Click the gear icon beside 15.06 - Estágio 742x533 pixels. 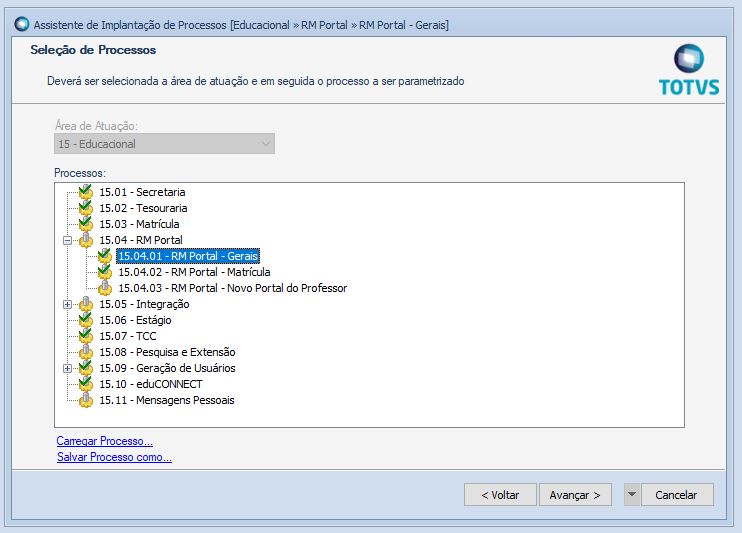click(86, 320)
